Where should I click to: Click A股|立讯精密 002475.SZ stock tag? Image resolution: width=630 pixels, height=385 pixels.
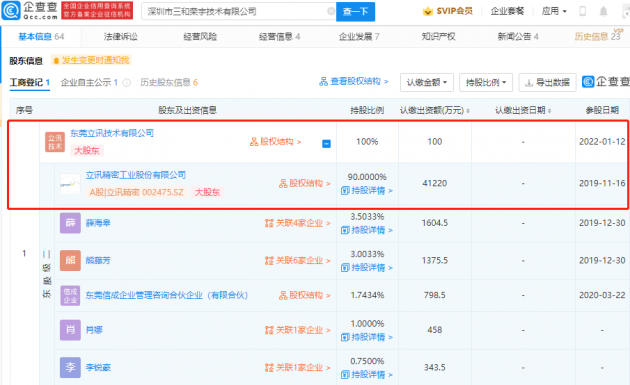point(136,192)
